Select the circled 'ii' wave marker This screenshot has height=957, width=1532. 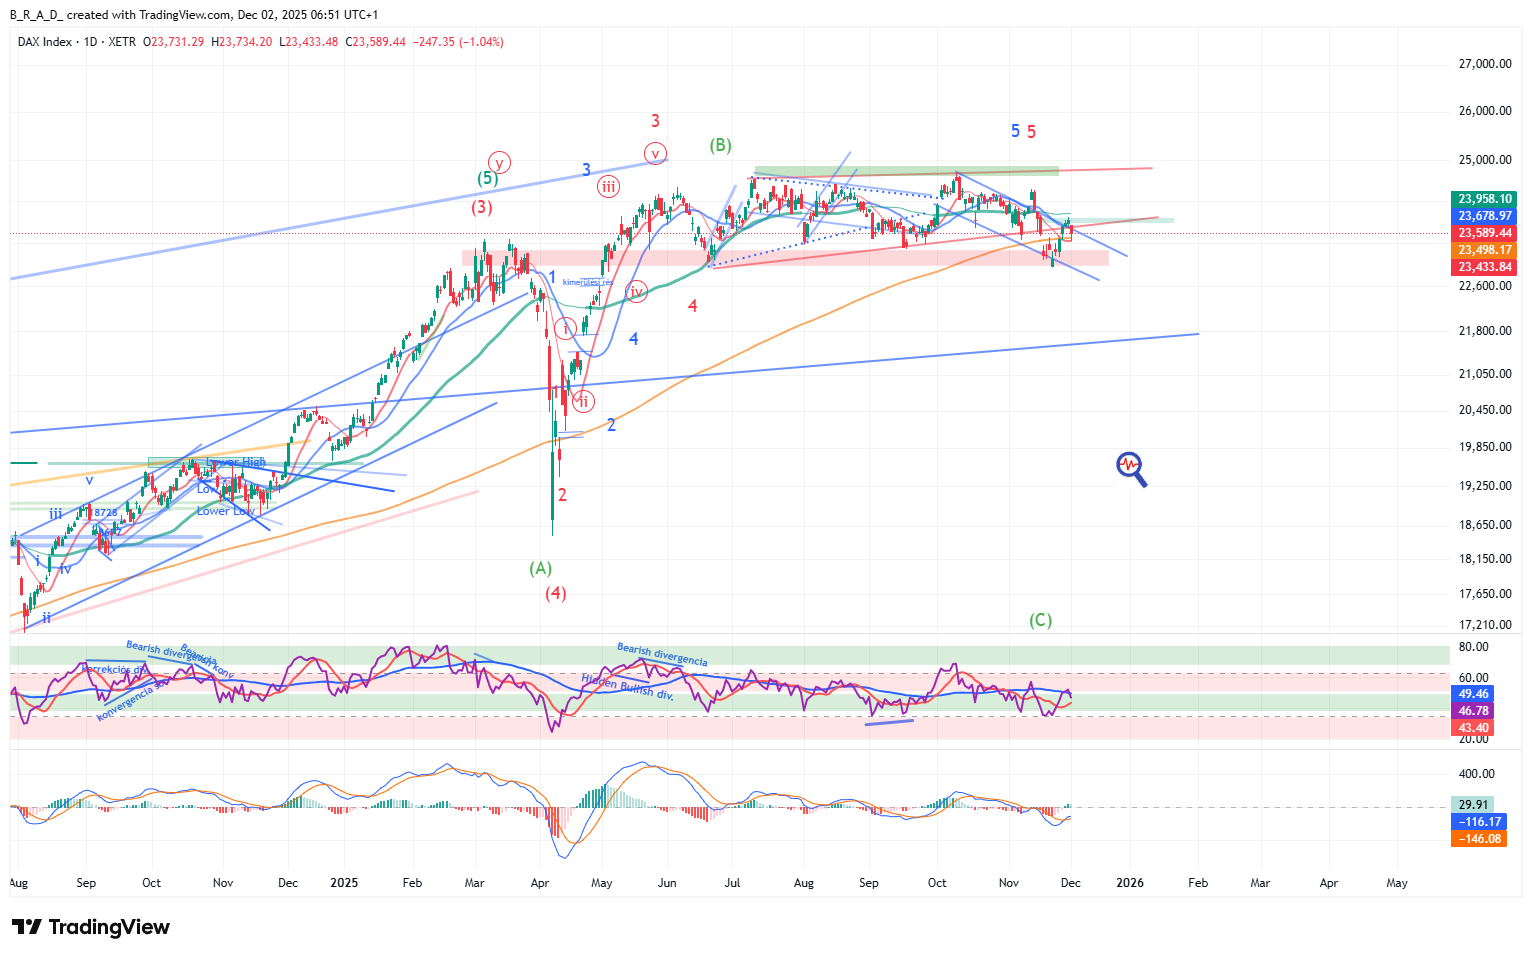[583, 402]
